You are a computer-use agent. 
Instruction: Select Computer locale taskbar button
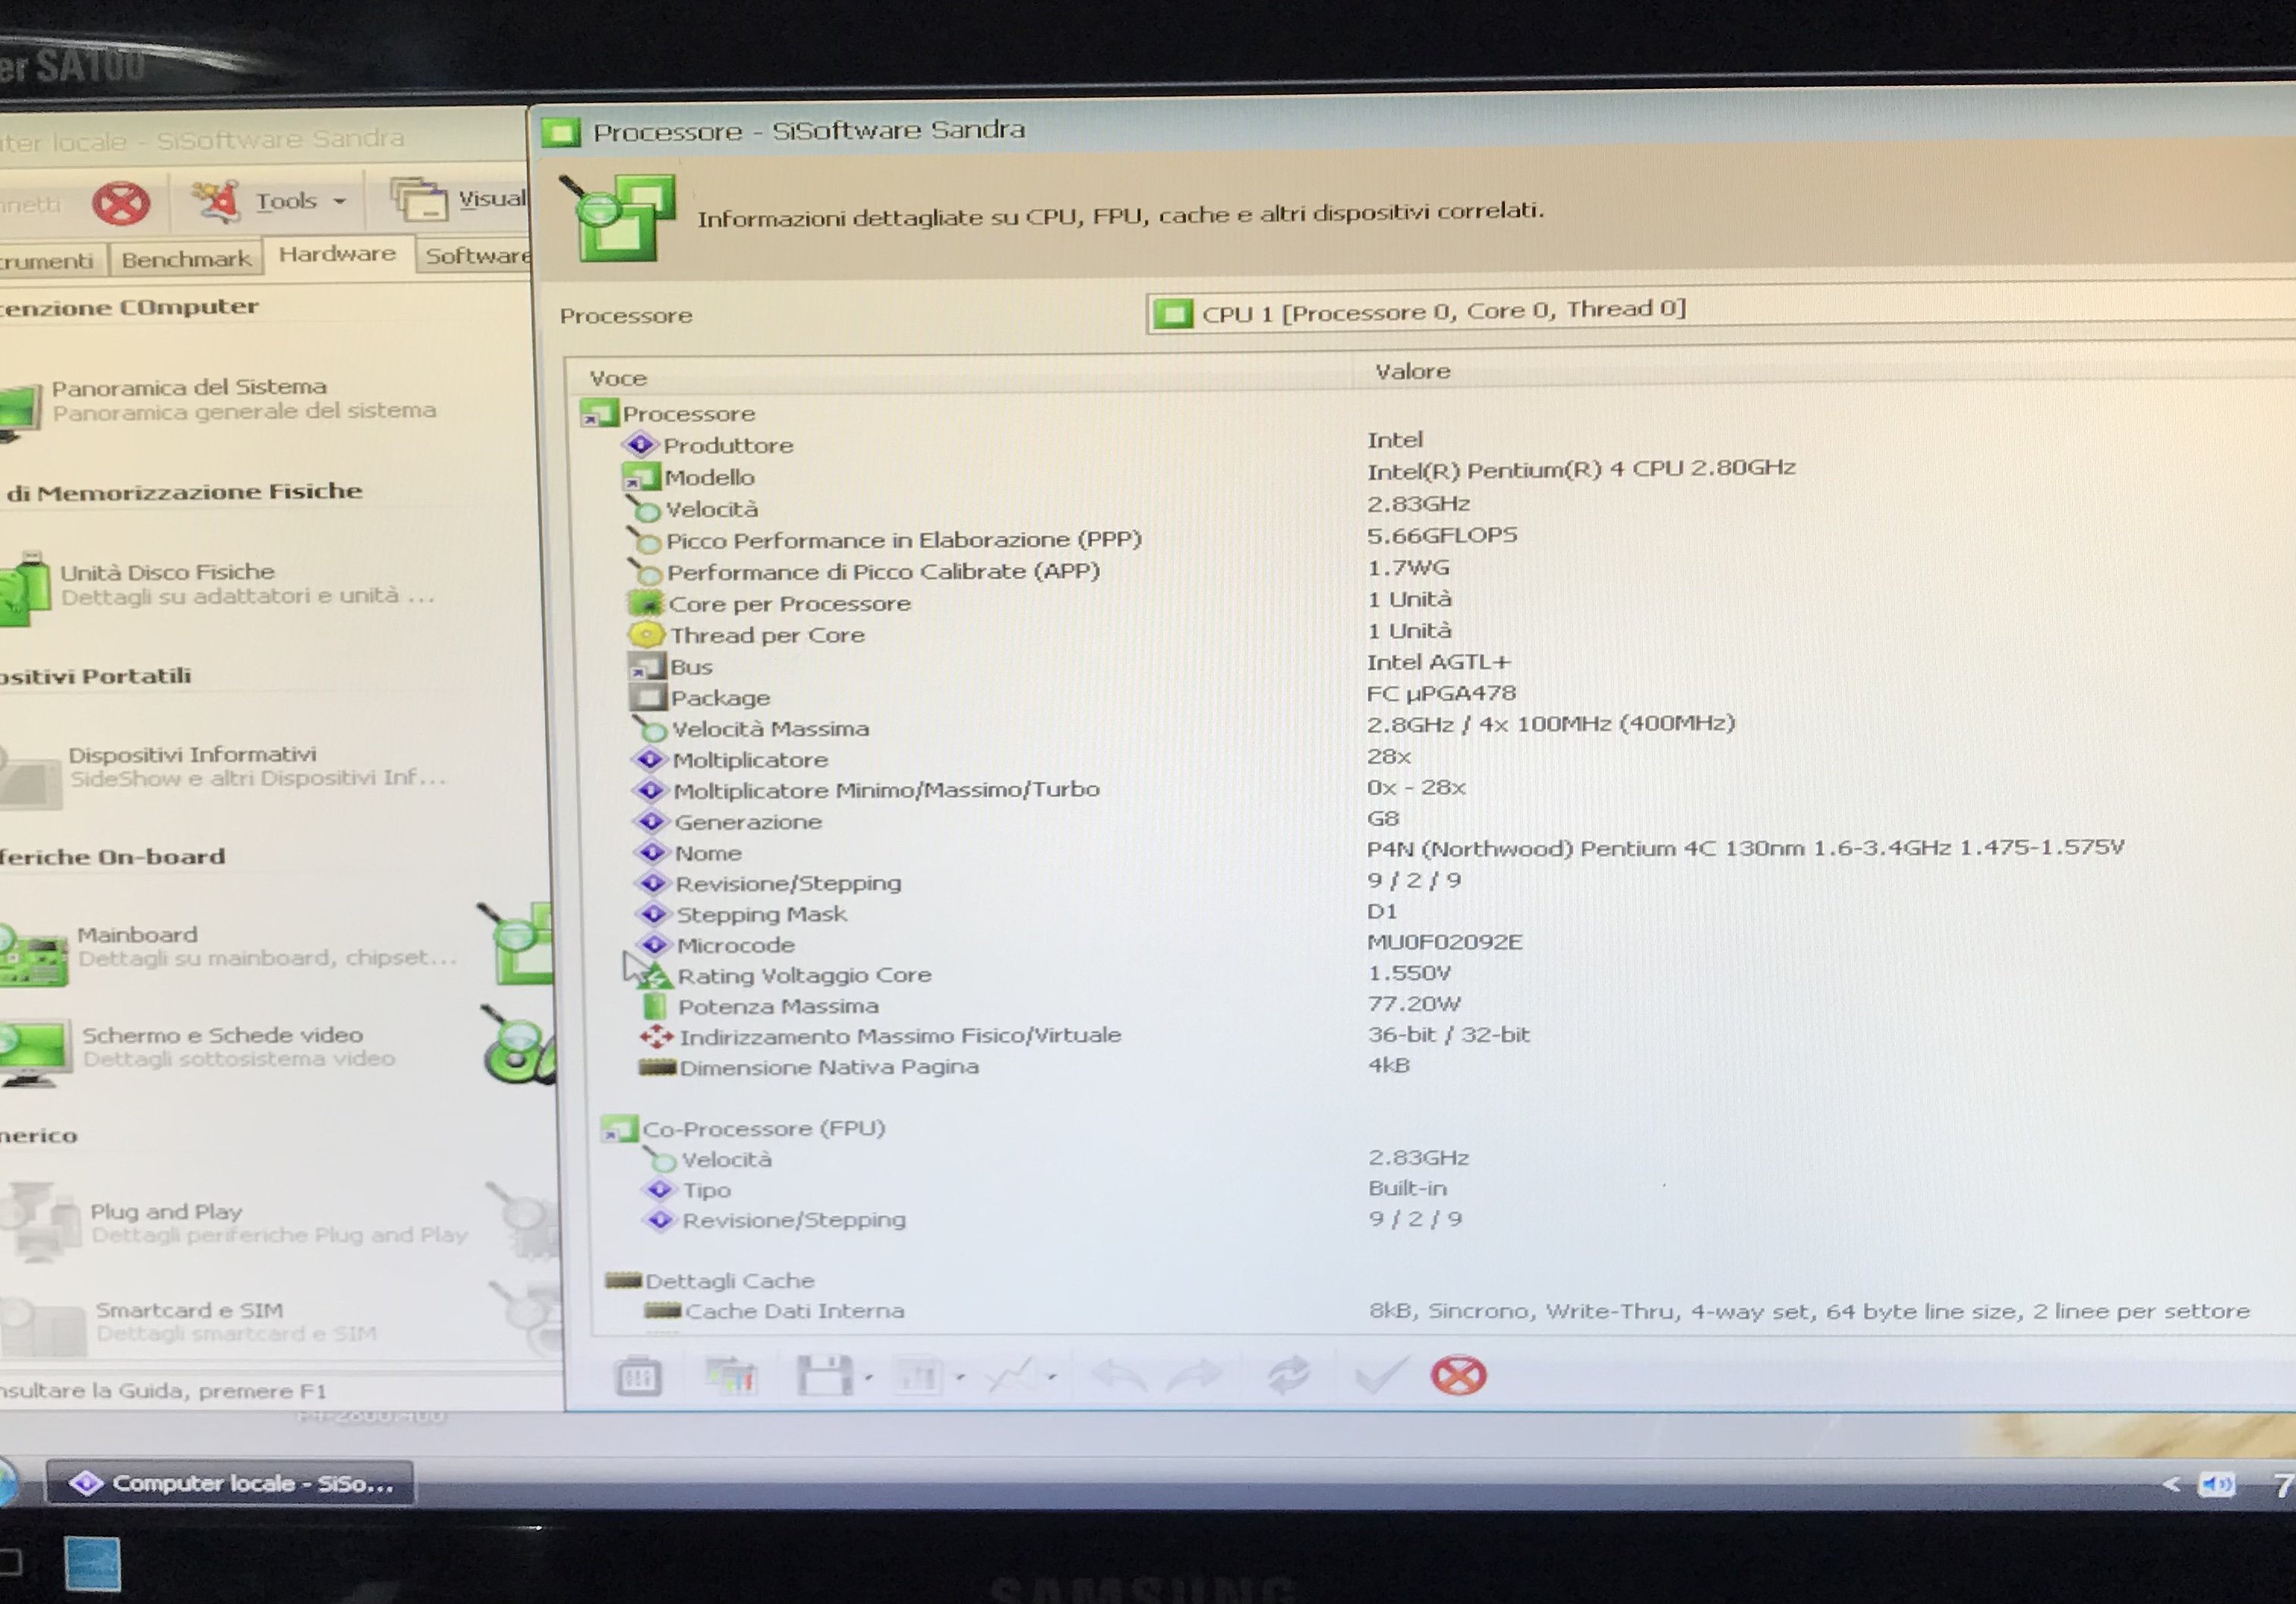coord(231,1483)
